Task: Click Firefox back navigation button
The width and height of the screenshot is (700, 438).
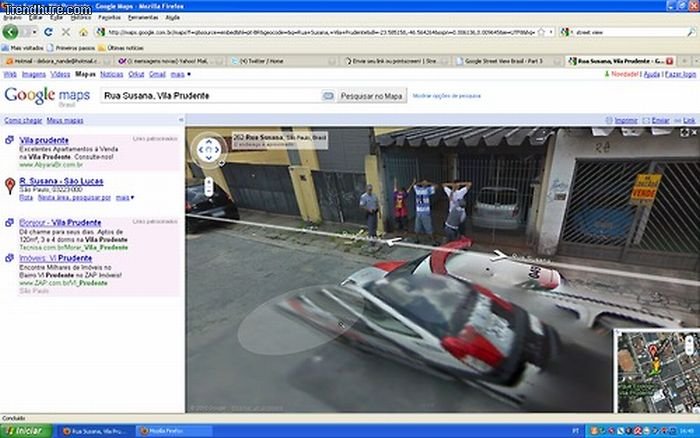Action: (12, 32)
